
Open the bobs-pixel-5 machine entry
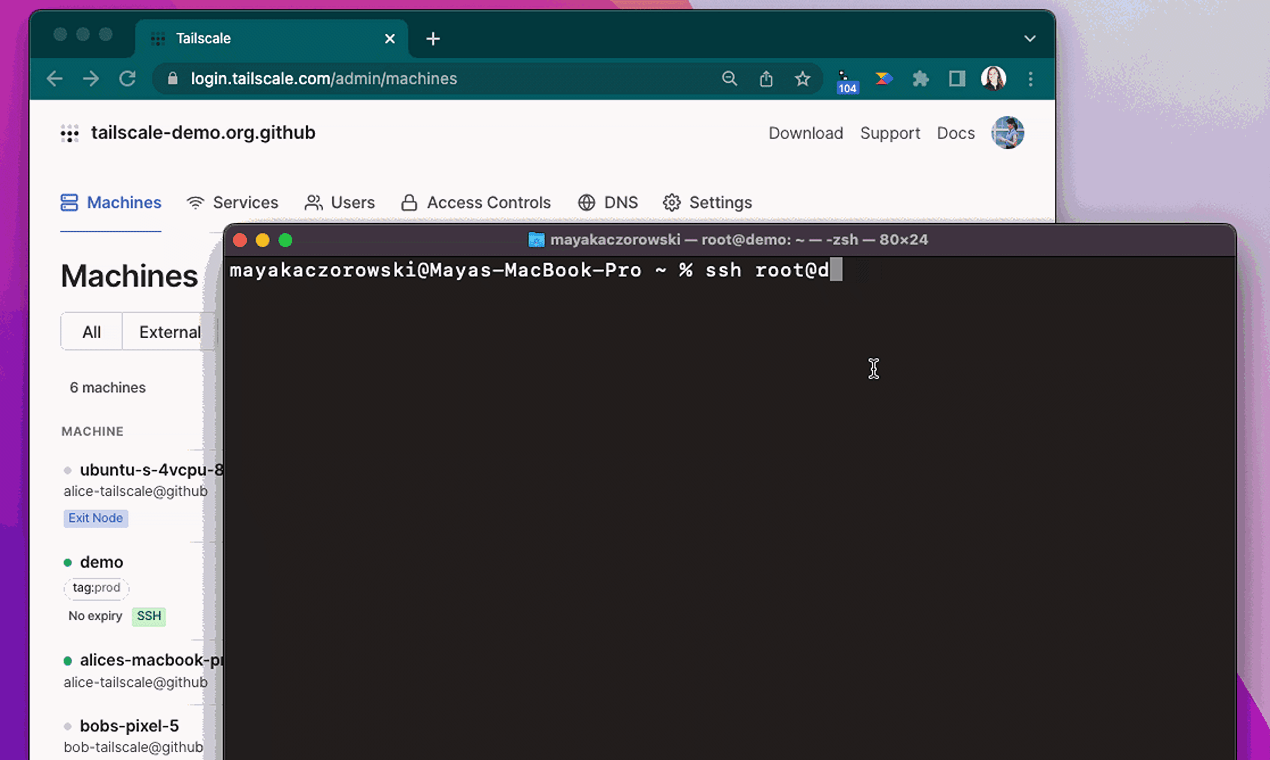pyautogui.click(x=129, y=726)
